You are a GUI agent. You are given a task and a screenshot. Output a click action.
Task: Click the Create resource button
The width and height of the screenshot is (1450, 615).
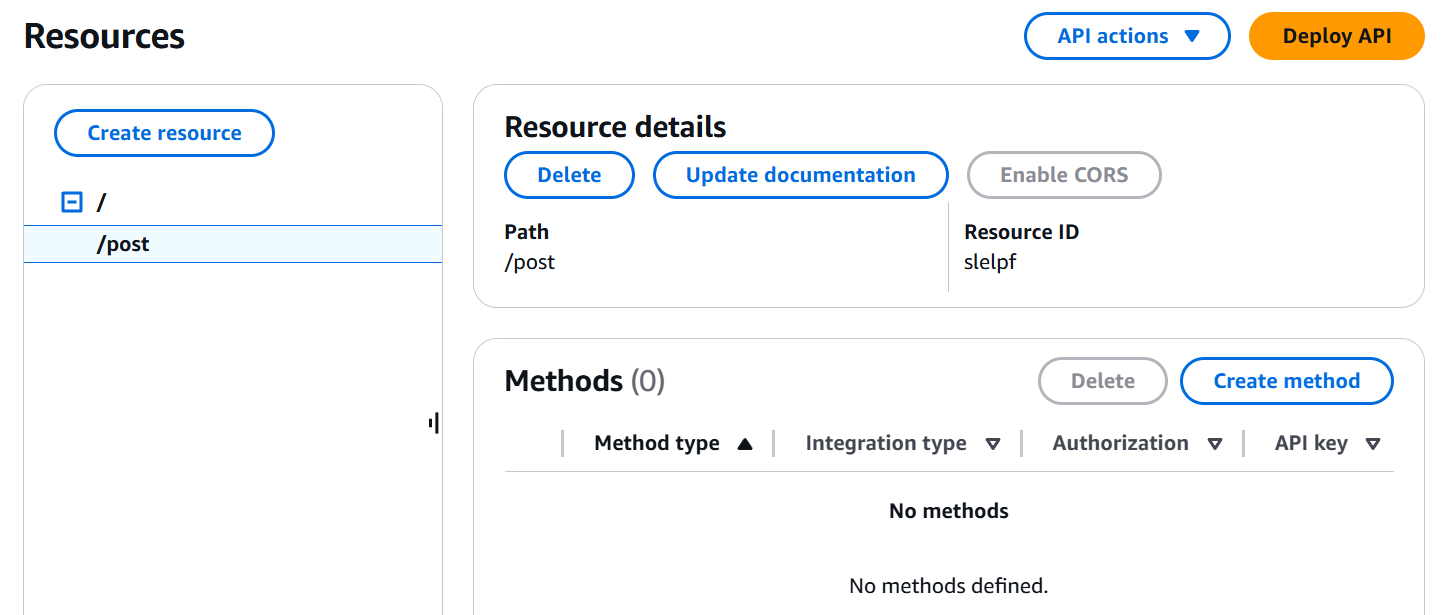(x=163, y=133)
